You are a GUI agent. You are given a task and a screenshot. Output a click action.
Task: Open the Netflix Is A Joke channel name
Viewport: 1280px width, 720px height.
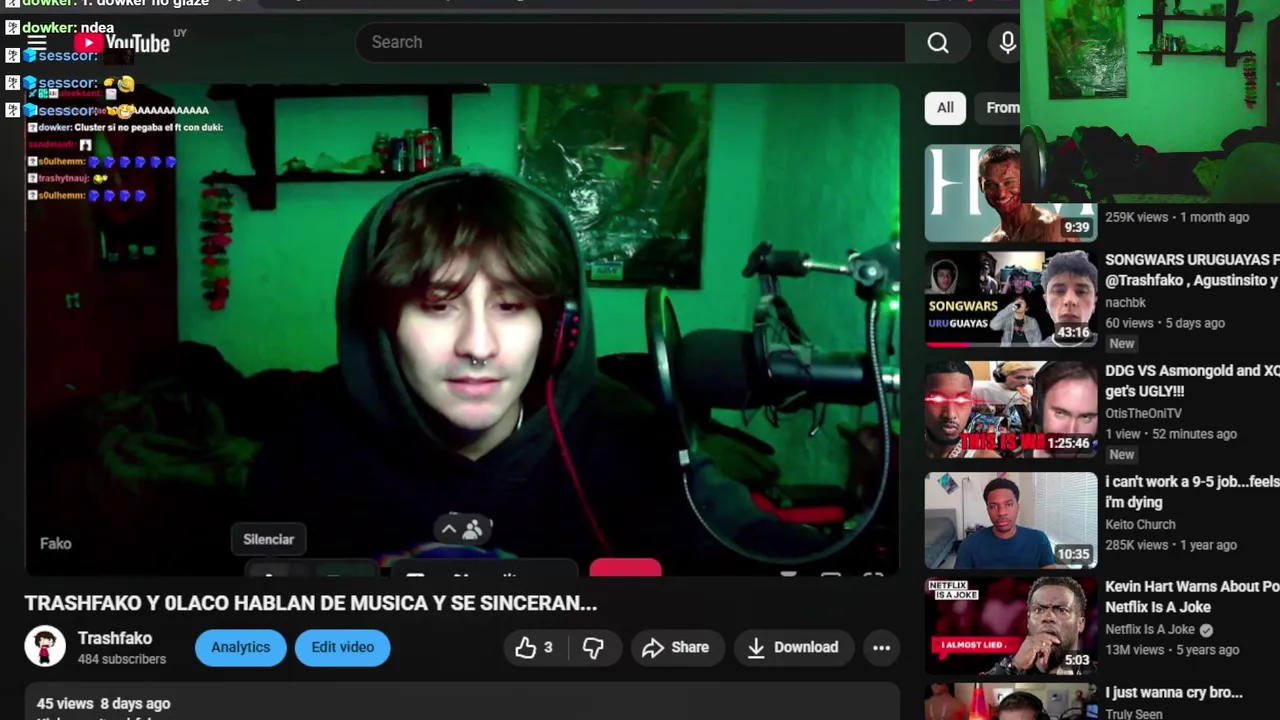pos(1150,629)
